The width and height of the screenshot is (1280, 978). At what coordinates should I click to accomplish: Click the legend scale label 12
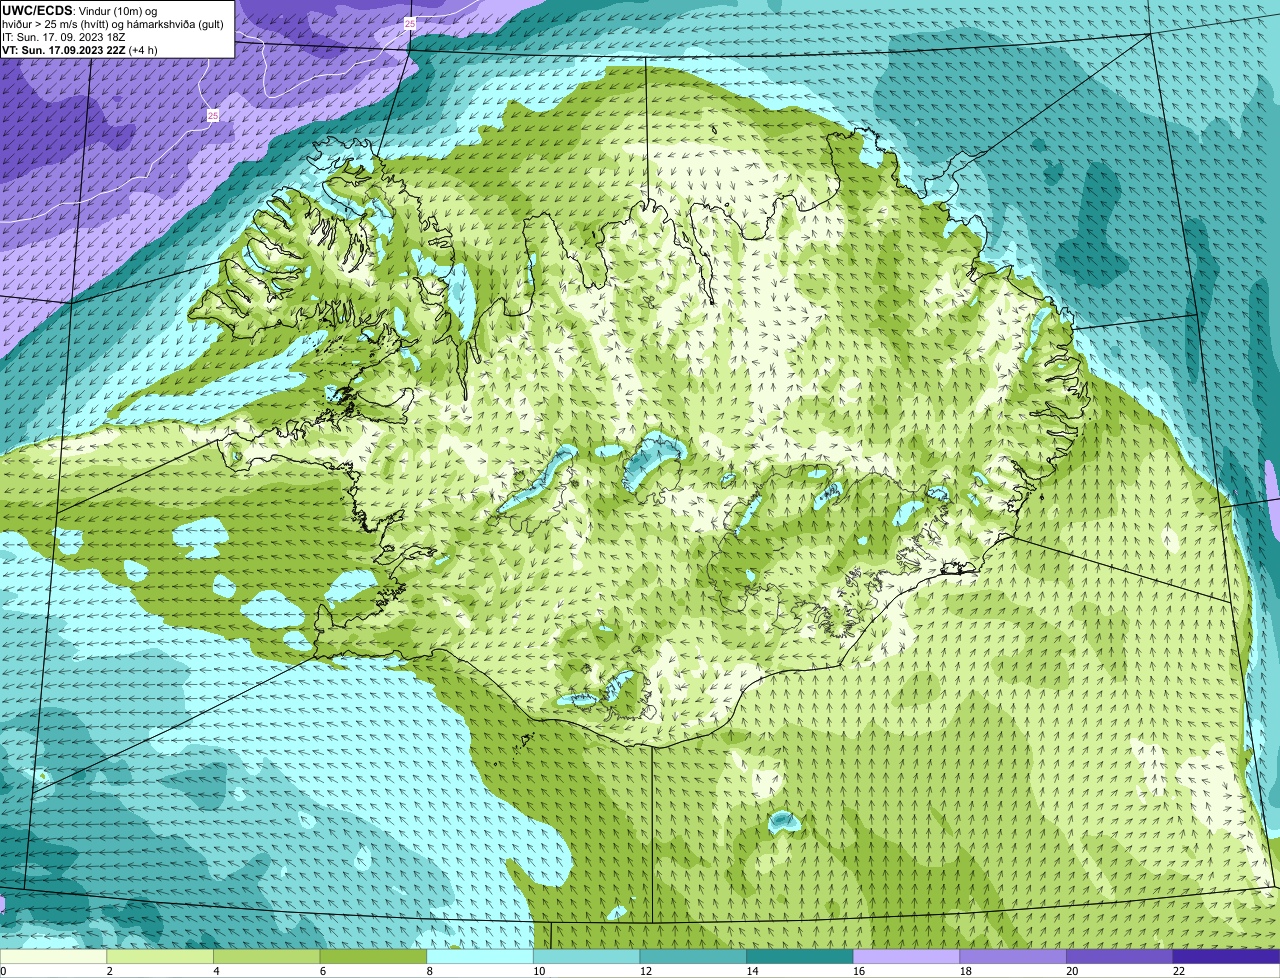(x=646, y=971)
